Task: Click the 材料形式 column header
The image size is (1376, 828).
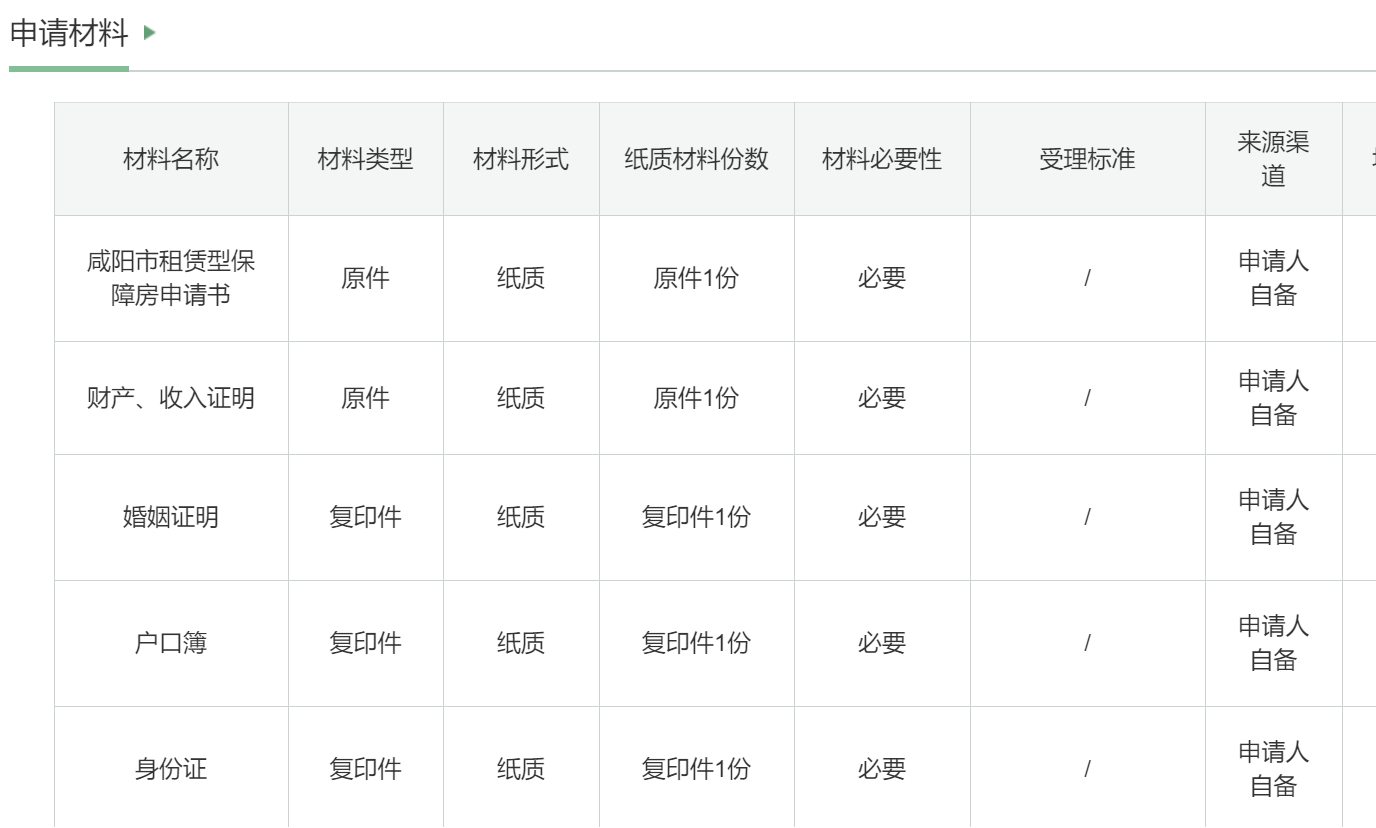Action: (521, 159)
